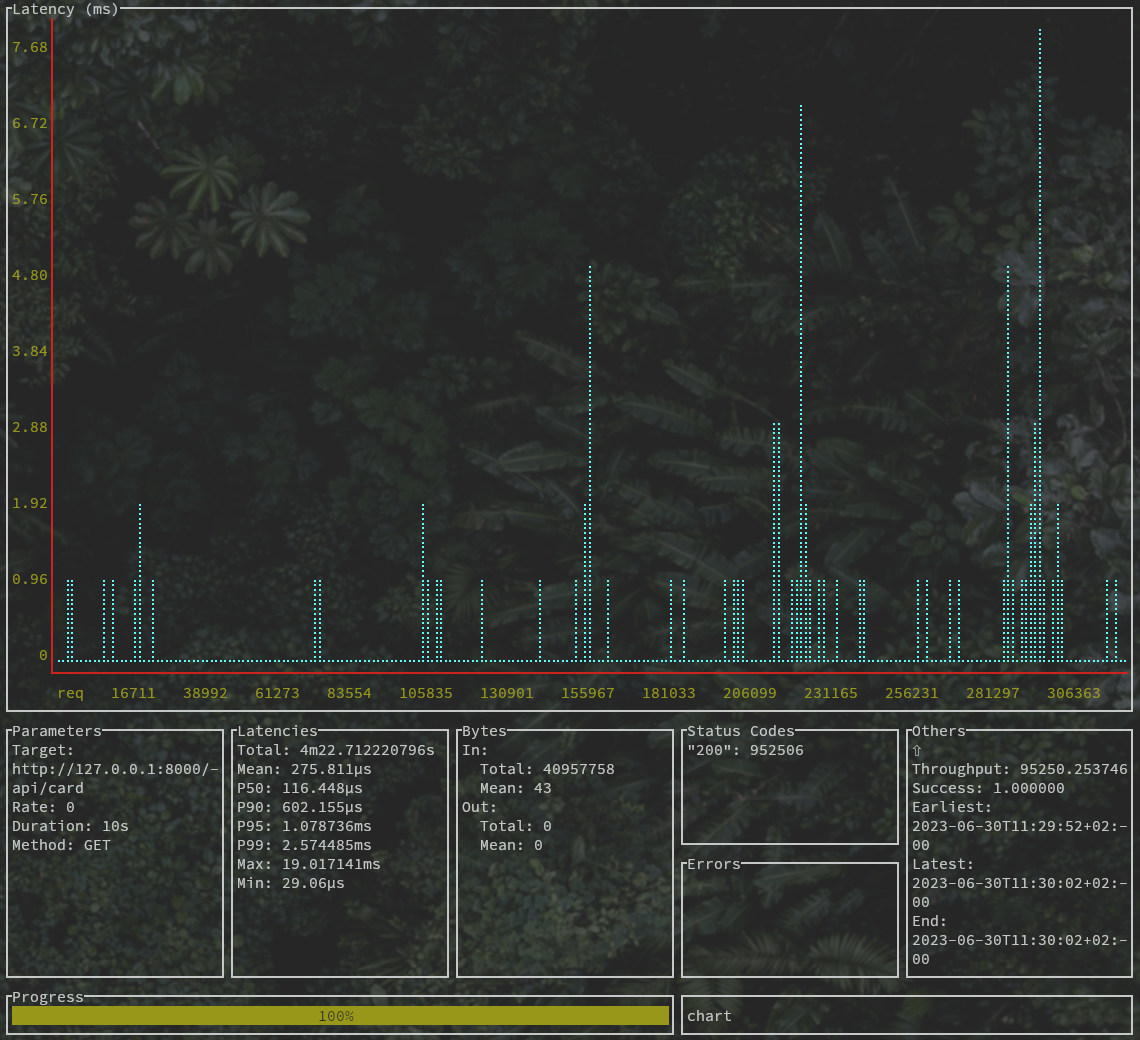Click the 83554 x-axis tick
This screenshot has height=1040, width=1140.
pos(349,693)
